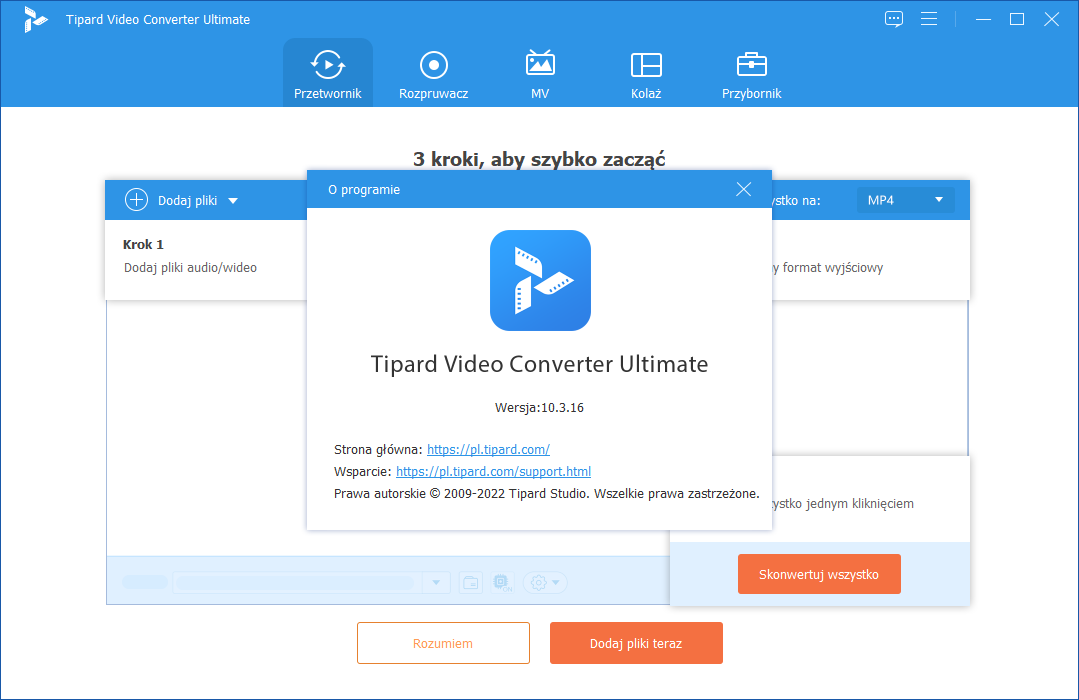The height and width of the screenshot is (700, 1079).
Task: Click the feedback chat bubble icon
Action: click(894, 19)
